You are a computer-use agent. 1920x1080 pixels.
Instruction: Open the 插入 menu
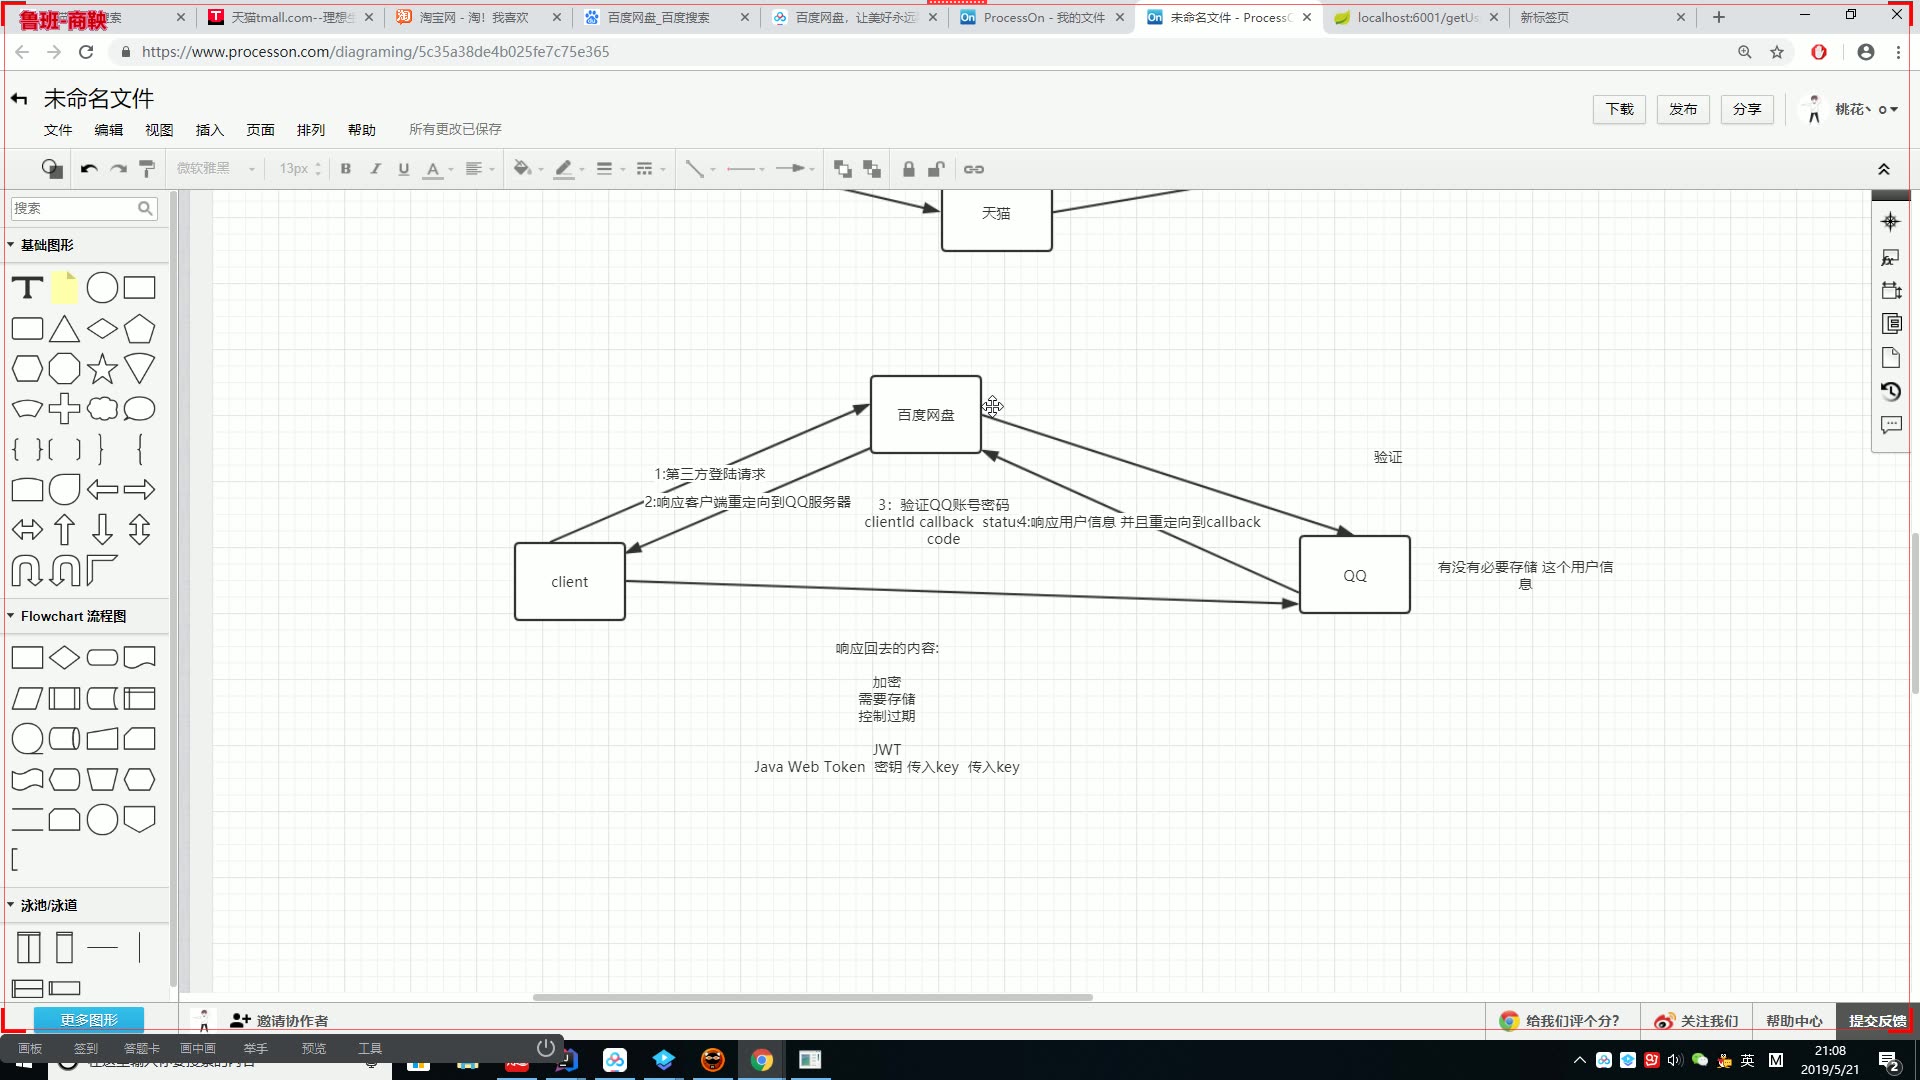(x=210, y=130)
